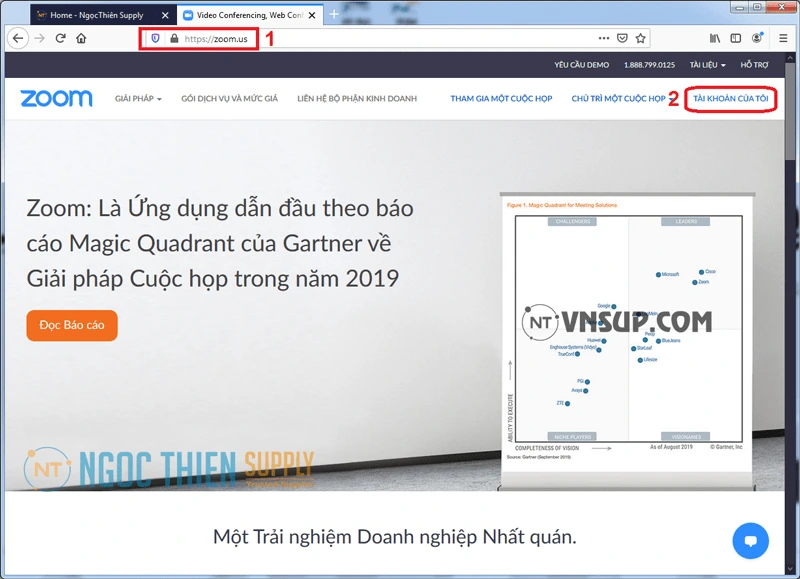
Task: Reload the current page
Action: (61, 38)
